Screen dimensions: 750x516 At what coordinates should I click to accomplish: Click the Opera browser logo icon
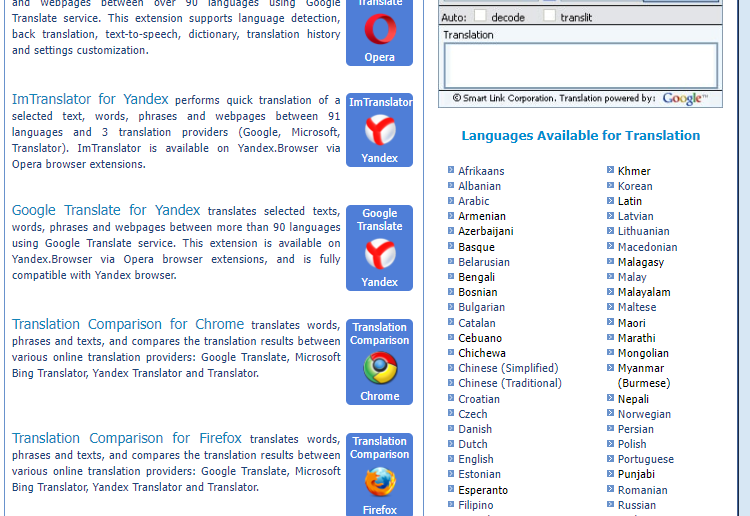point(380,29)
